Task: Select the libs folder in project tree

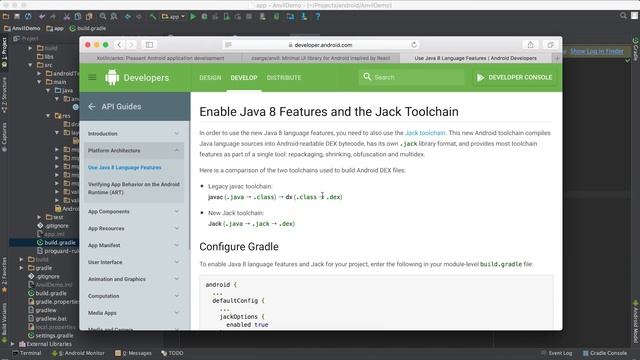Action: point(45,57)
